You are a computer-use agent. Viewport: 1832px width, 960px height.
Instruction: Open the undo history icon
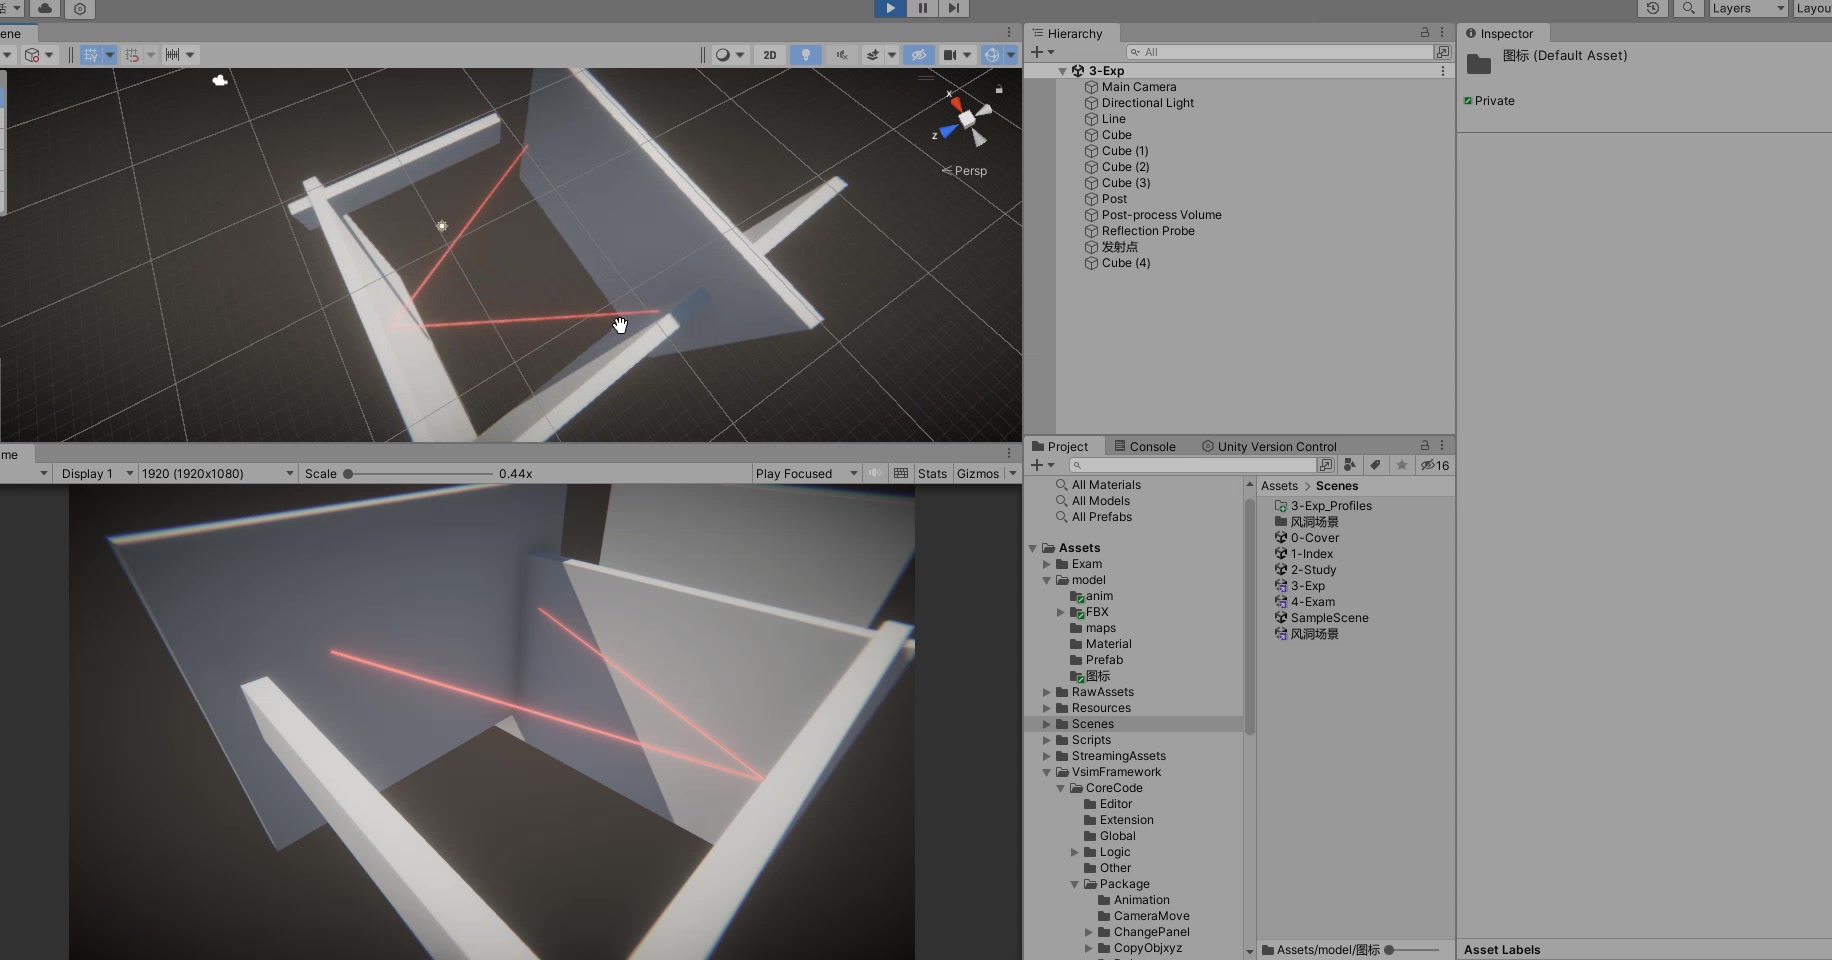1653,8
